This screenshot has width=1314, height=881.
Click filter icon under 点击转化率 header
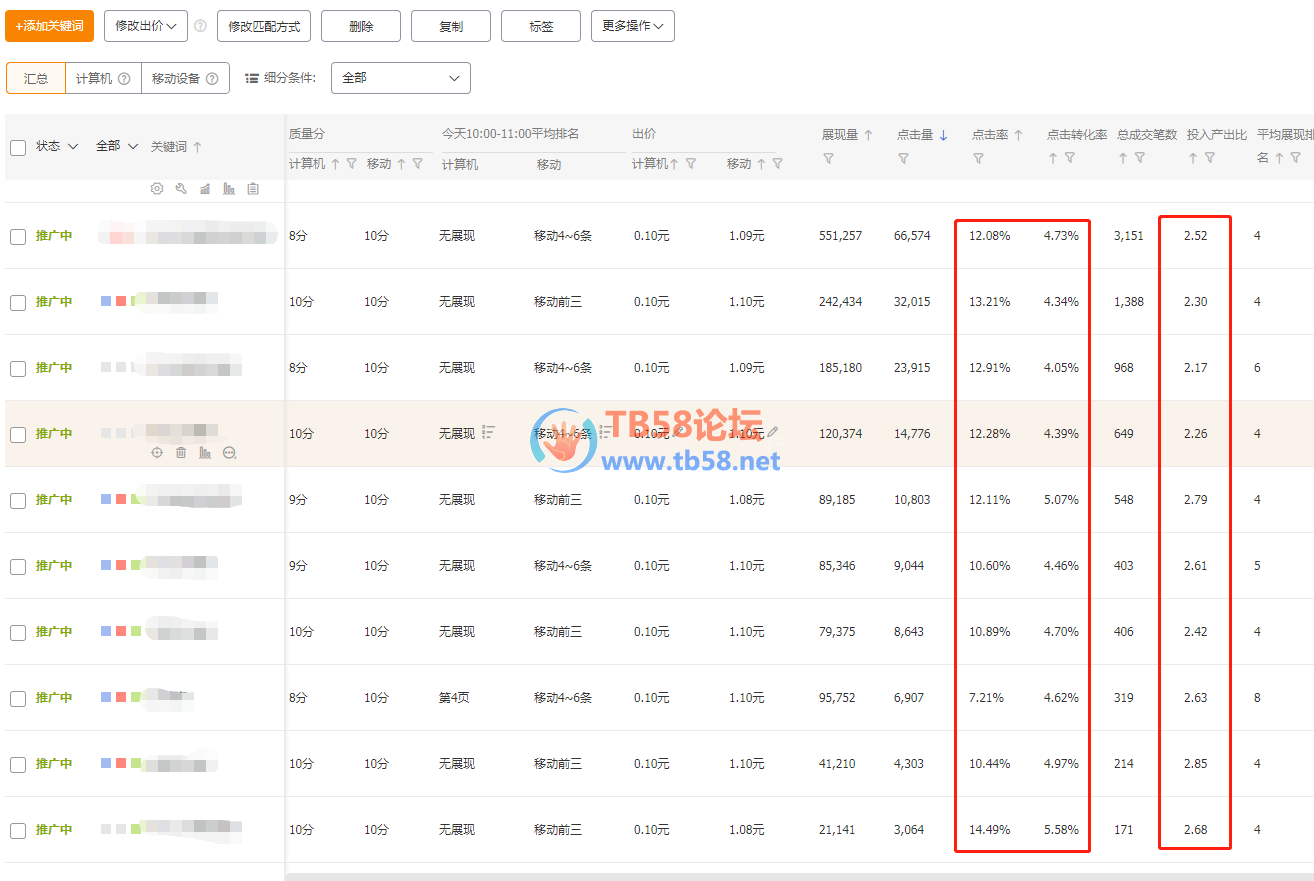tap(1069, 158)
